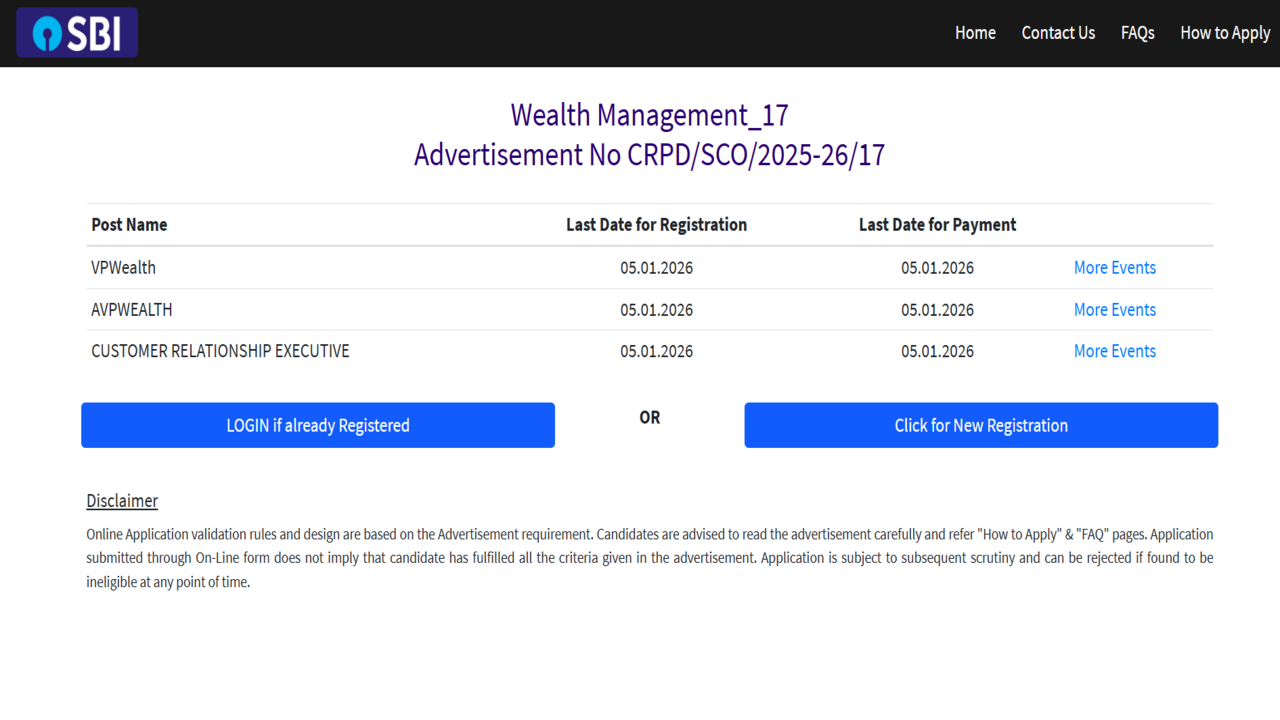This screenshot has width=1280, height=720.
Task: View More Events for AVPWEALTH post
Action: (1114, 310)
